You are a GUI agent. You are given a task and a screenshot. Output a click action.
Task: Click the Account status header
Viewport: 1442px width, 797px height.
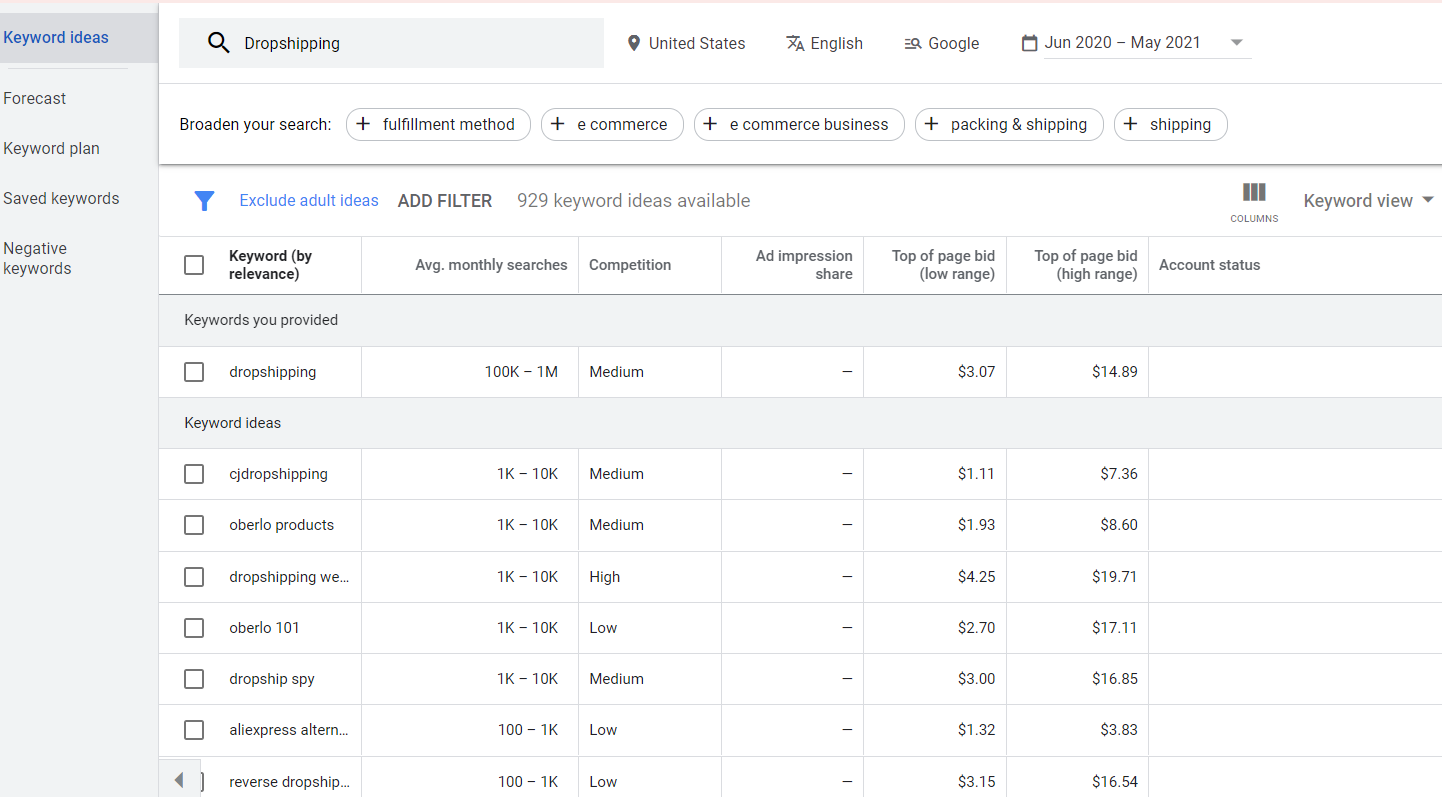[1209, 265]
